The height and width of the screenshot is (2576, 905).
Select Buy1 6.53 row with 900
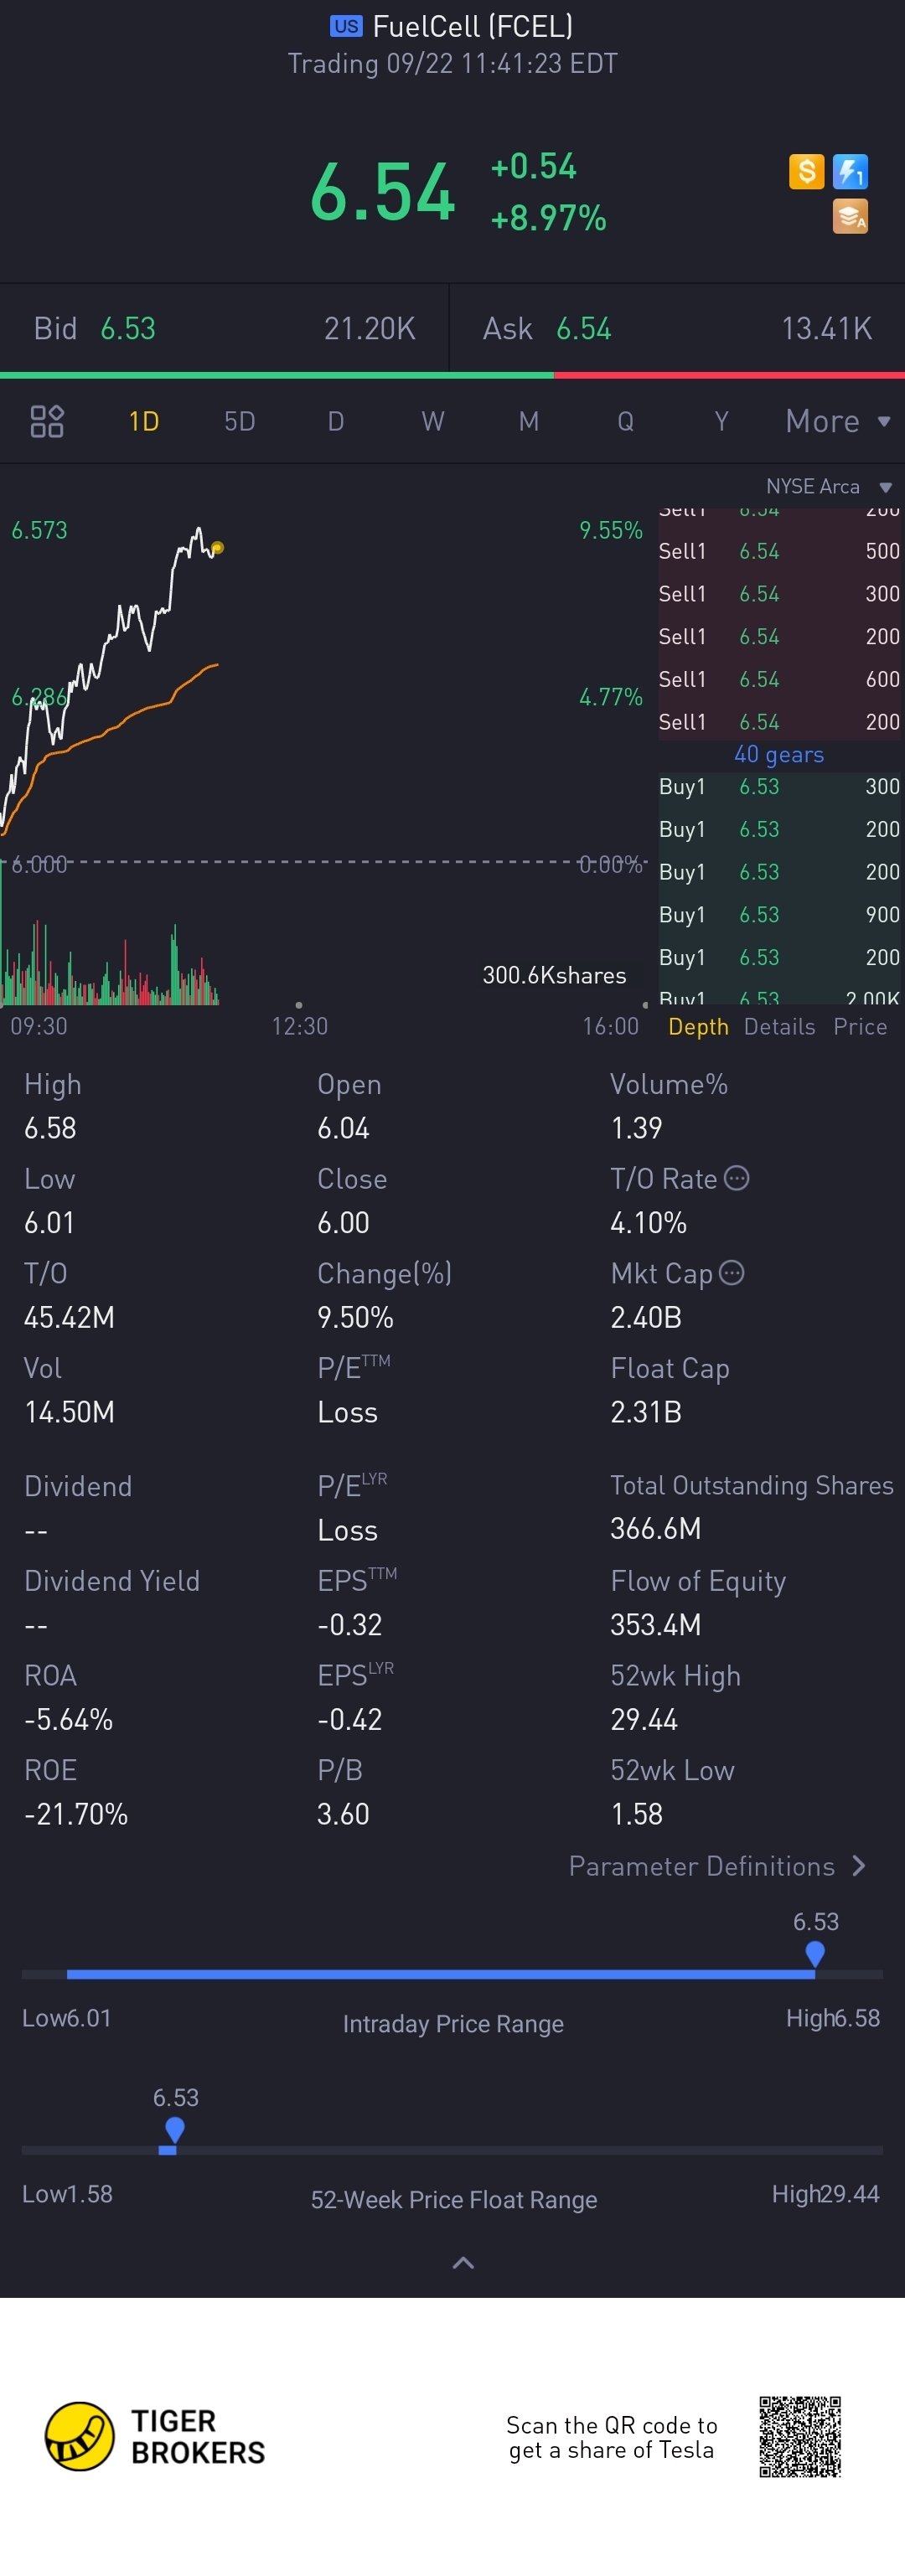tap(779, 914)
